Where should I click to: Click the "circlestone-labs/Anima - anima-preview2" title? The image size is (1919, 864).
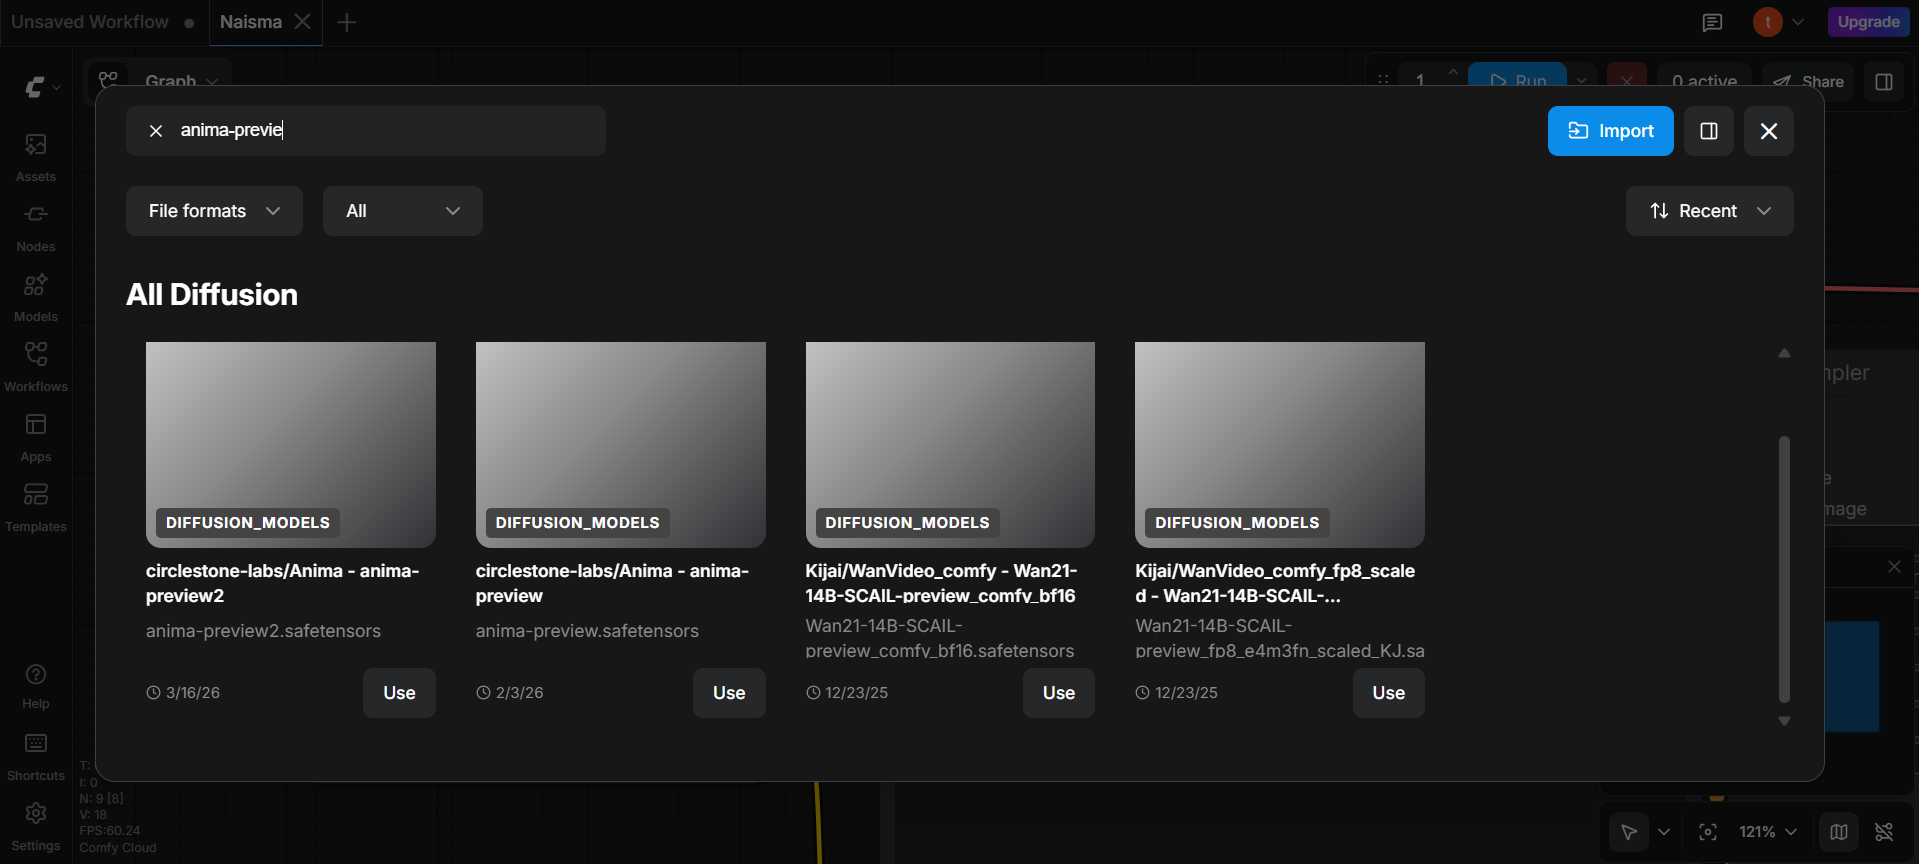[x=283, y=583]
